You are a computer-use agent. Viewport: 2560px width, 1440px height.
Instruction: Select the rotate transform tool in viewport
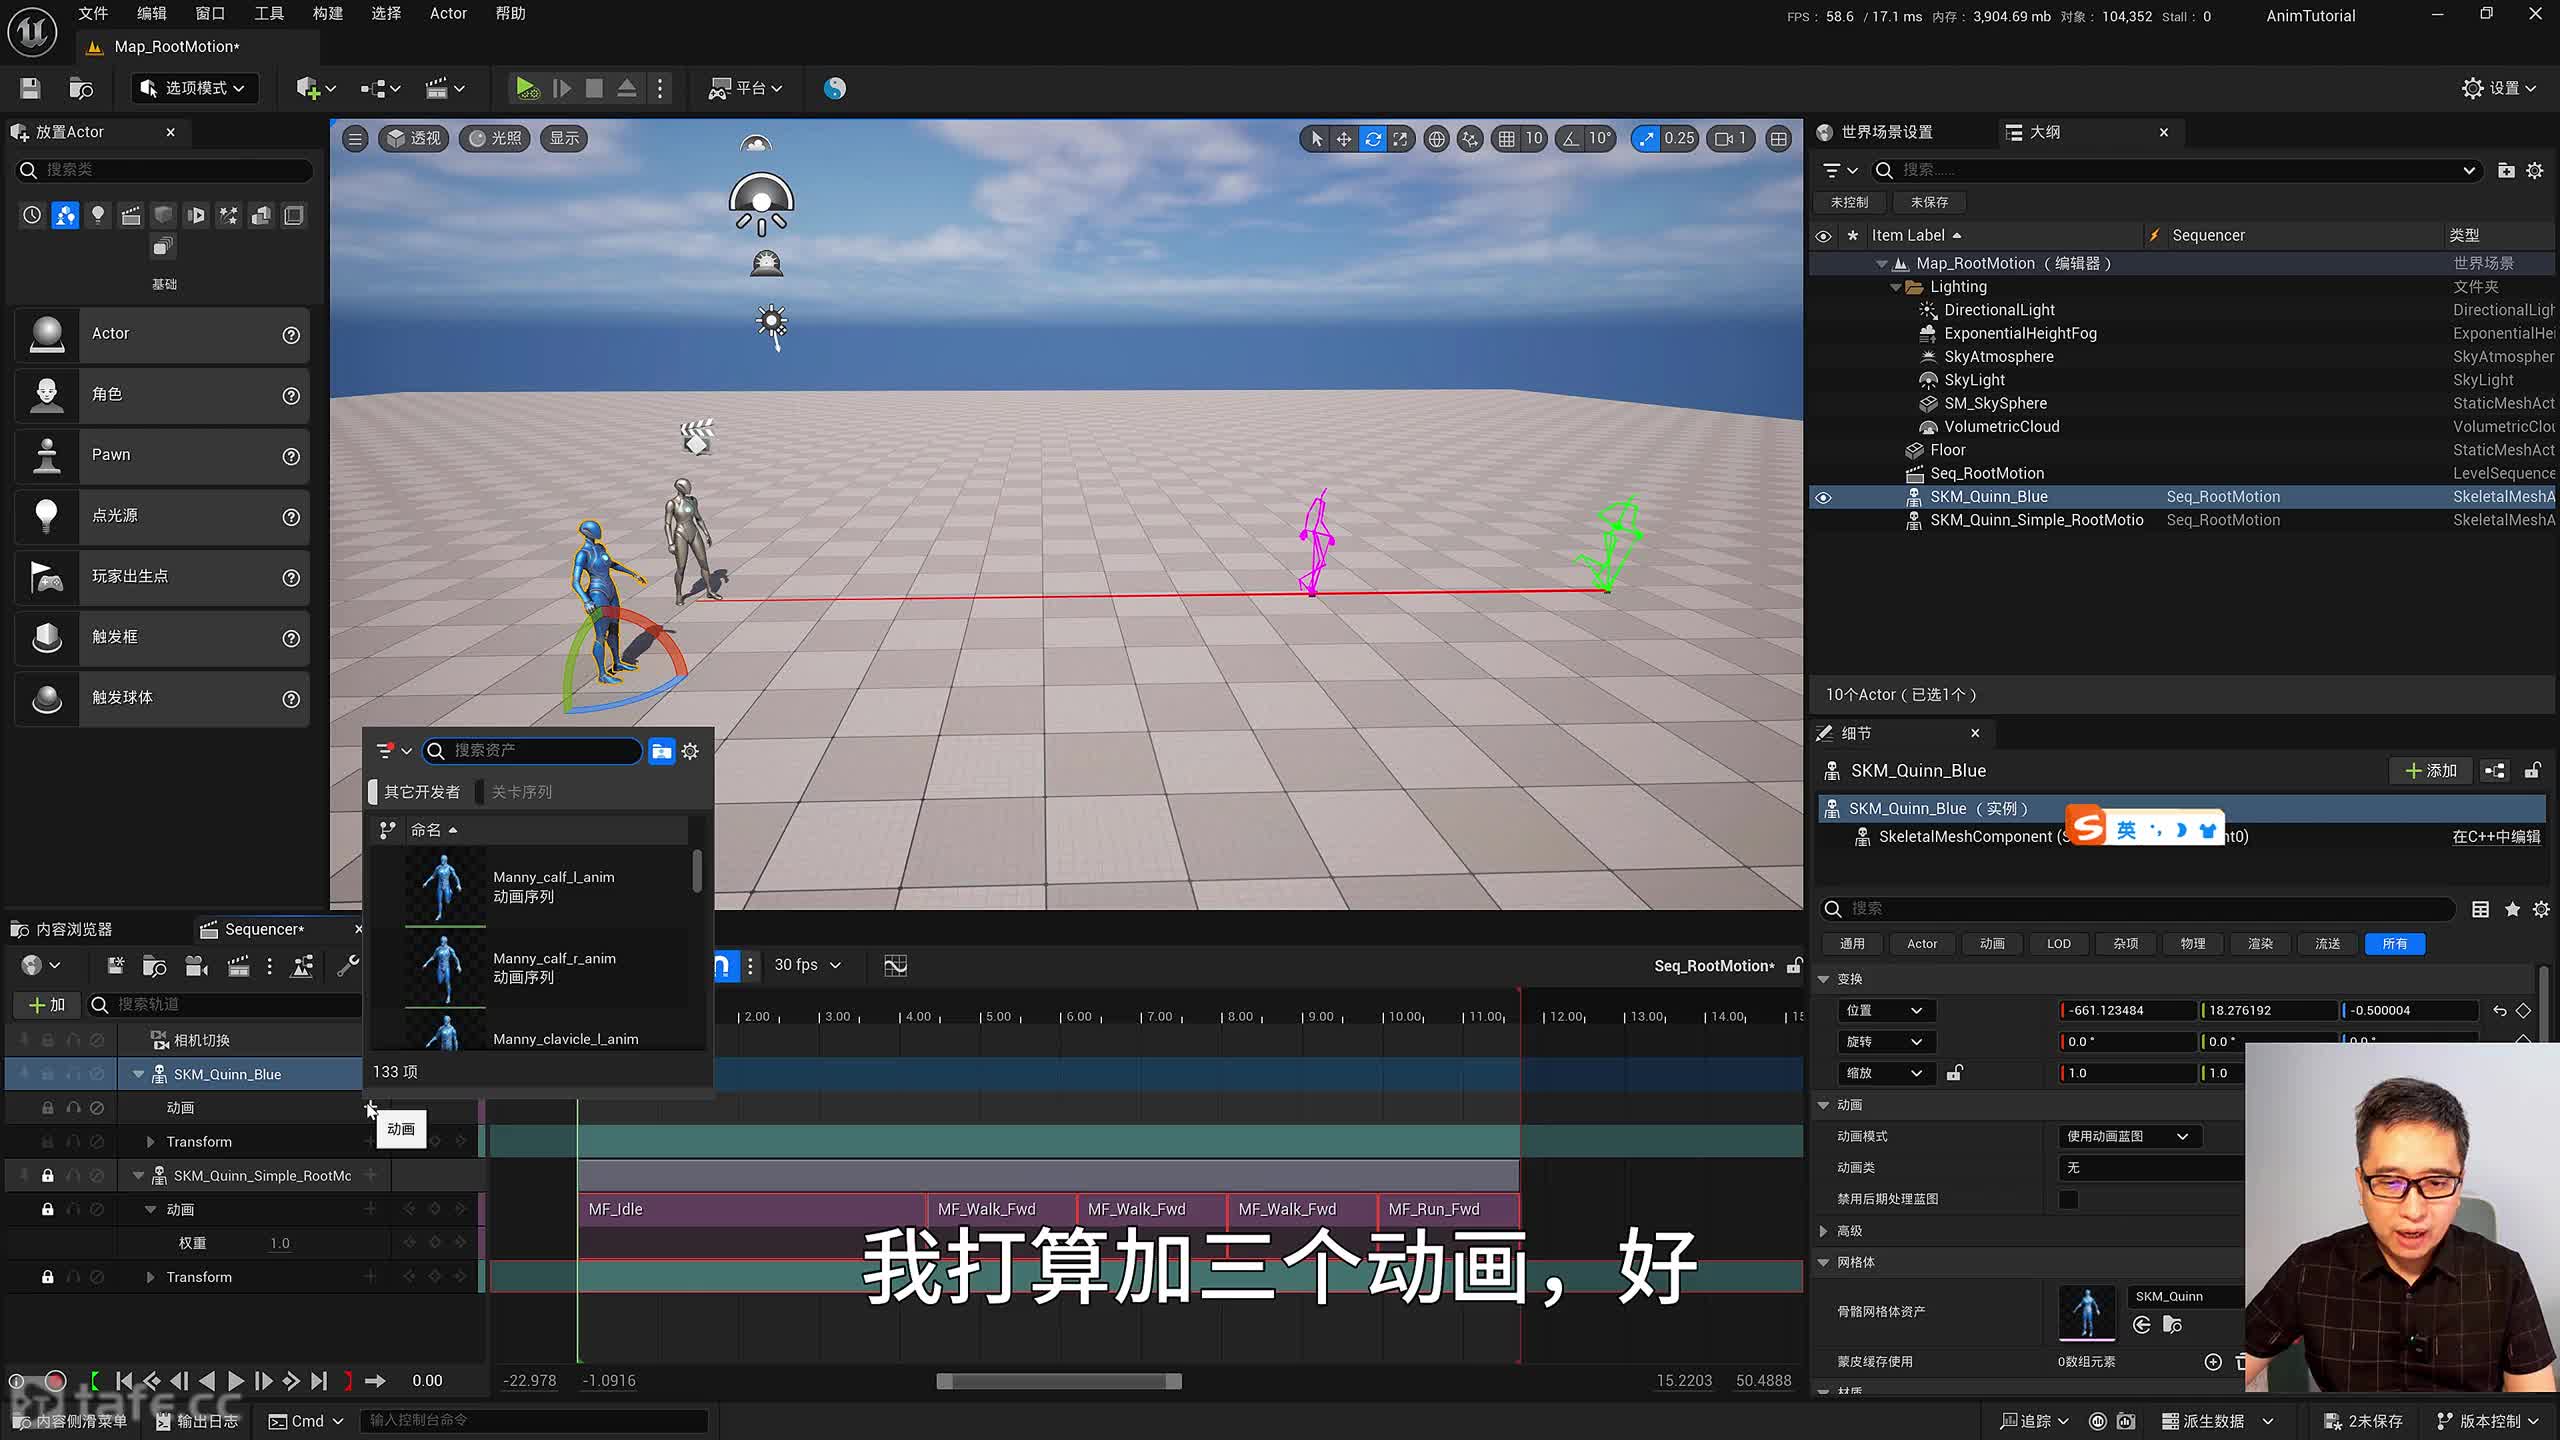click(x=1372, y=139)
